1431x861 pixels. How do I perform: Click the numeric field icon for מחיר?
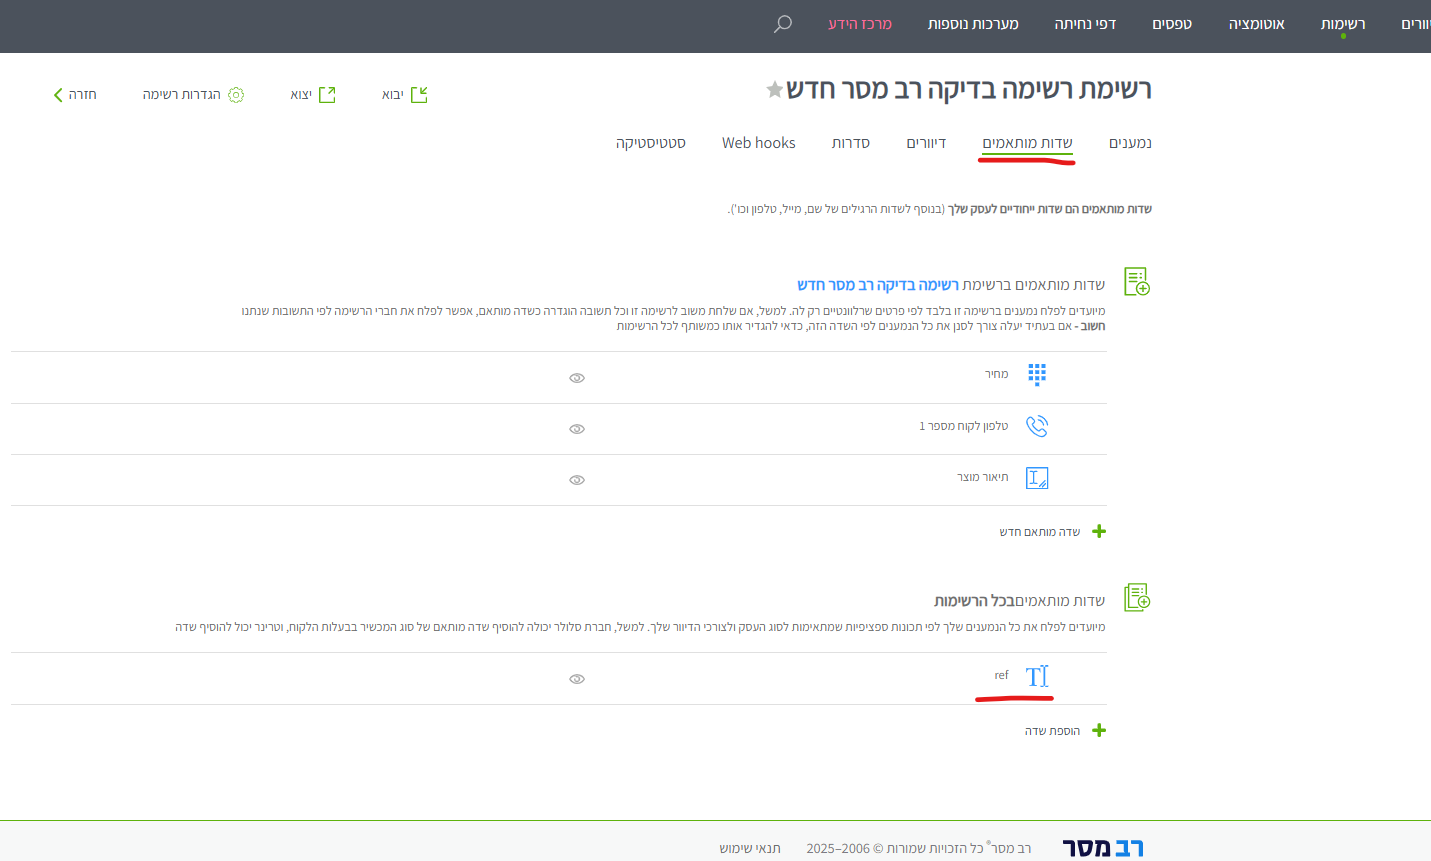1037,375
